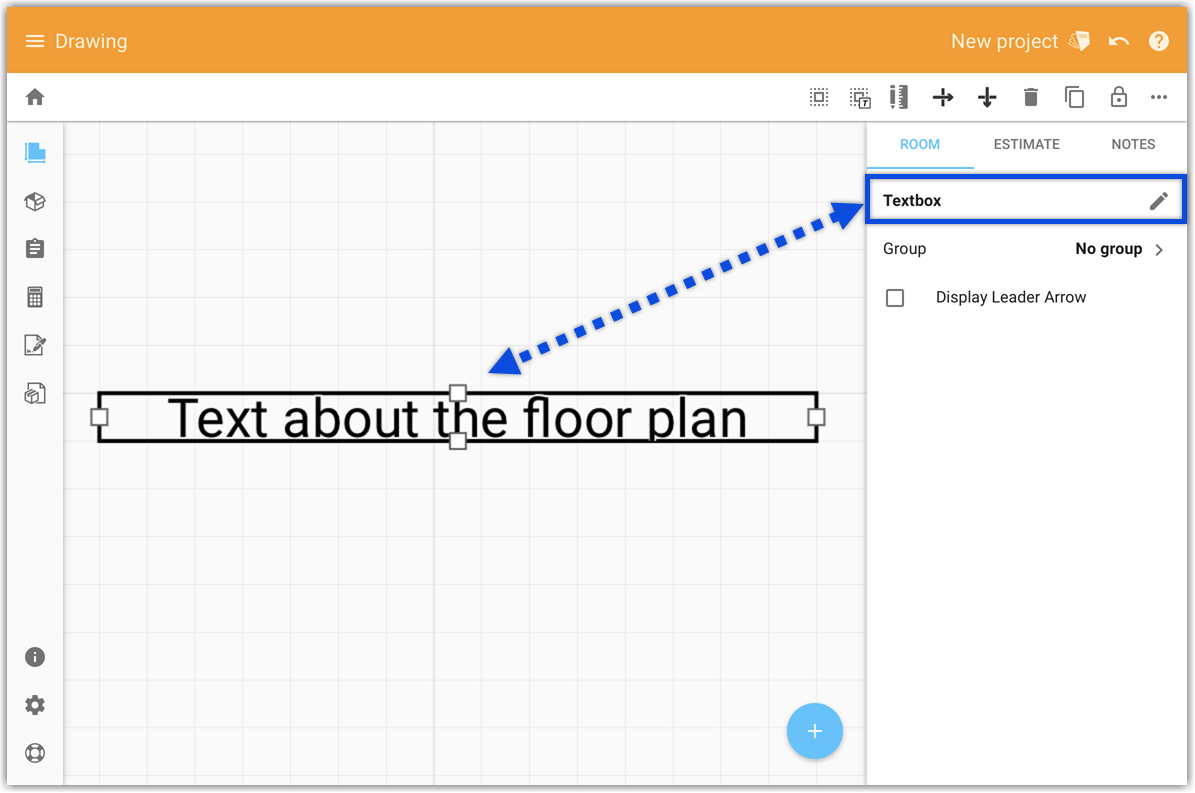Open the calculator sidebar icon
Viewport: 1195px width, 793px height.
pos(35,297)
